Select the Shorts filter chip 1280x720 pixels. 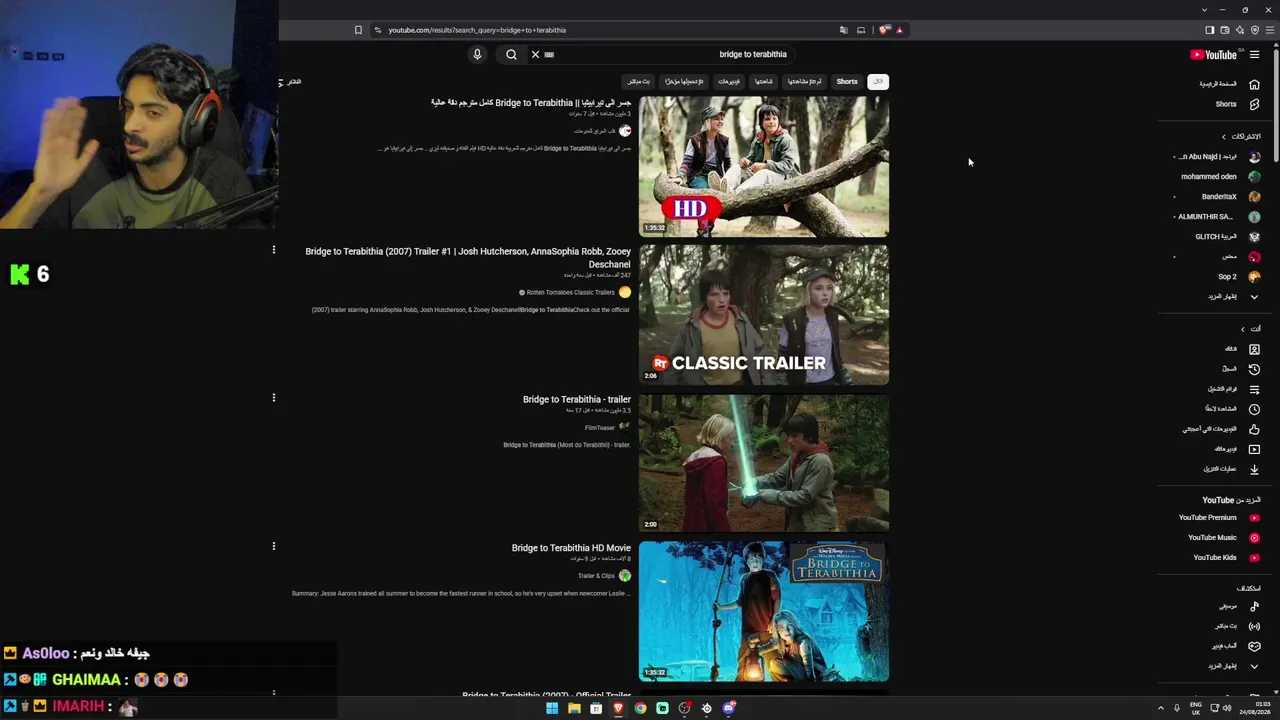click(x=847, y=82)
